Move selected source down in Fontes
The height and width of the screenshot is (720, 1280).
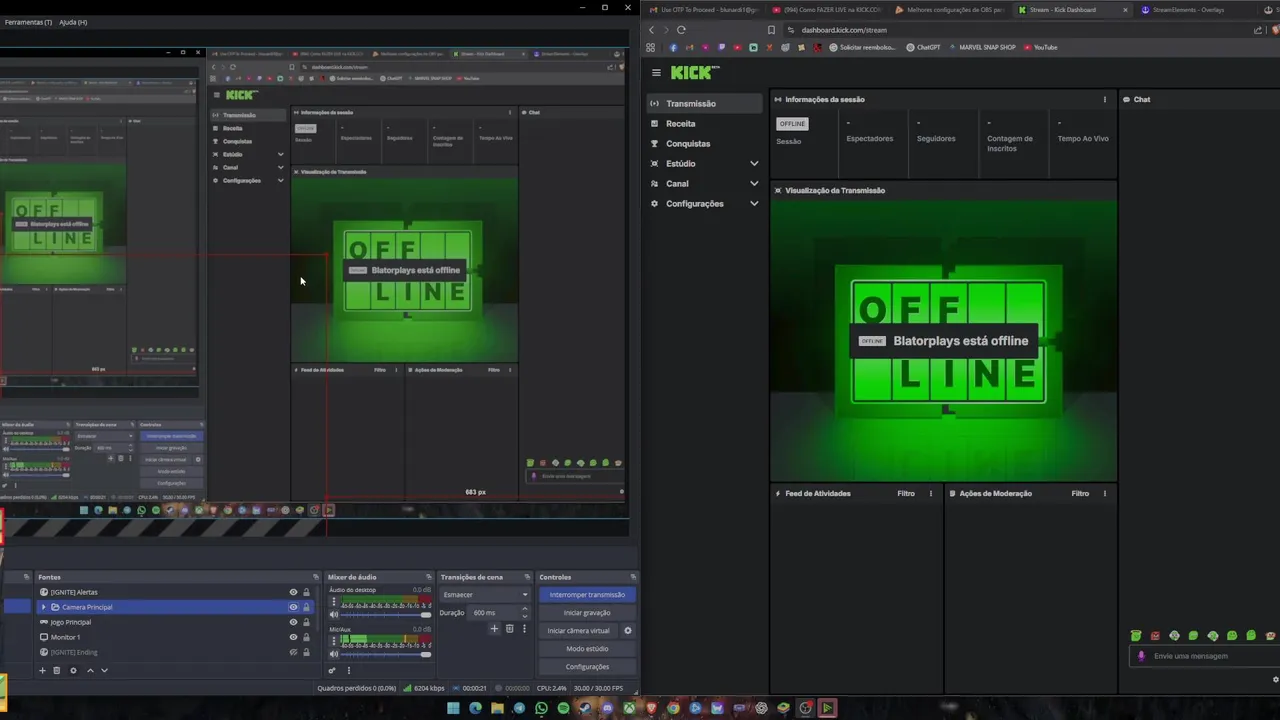pyautogui.click(x=104, y=670)
